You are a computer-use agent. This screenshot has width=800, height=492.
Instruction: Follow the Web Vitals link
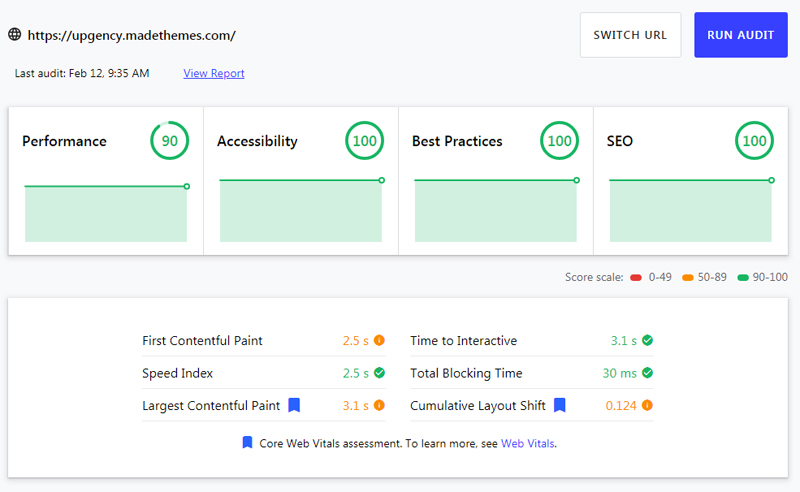click(527, 443)
